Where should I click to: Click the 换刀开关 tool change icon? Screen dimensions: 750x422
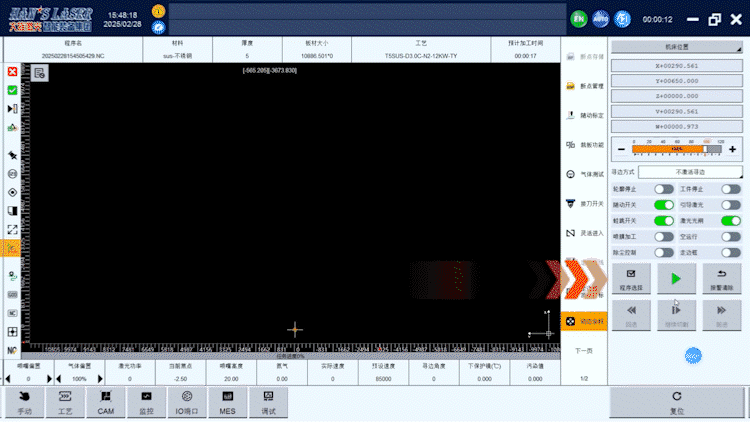point(570,203)
